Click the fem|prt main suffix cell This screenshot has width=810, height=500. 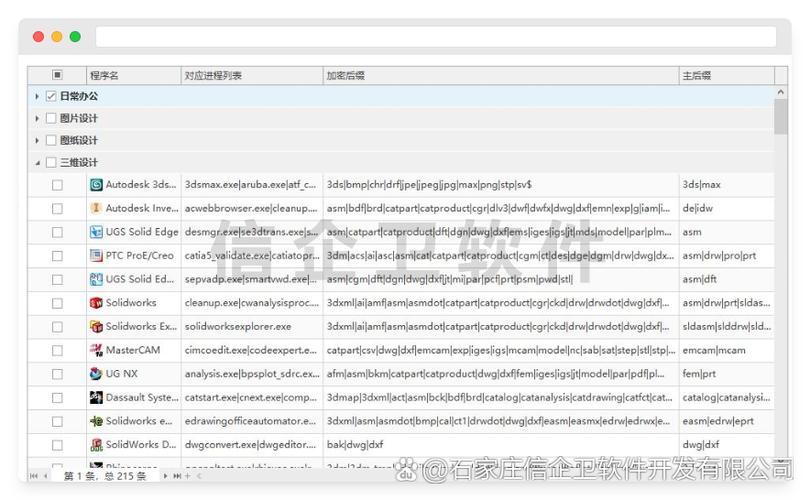pyautogui.click(x=726, y=373)
